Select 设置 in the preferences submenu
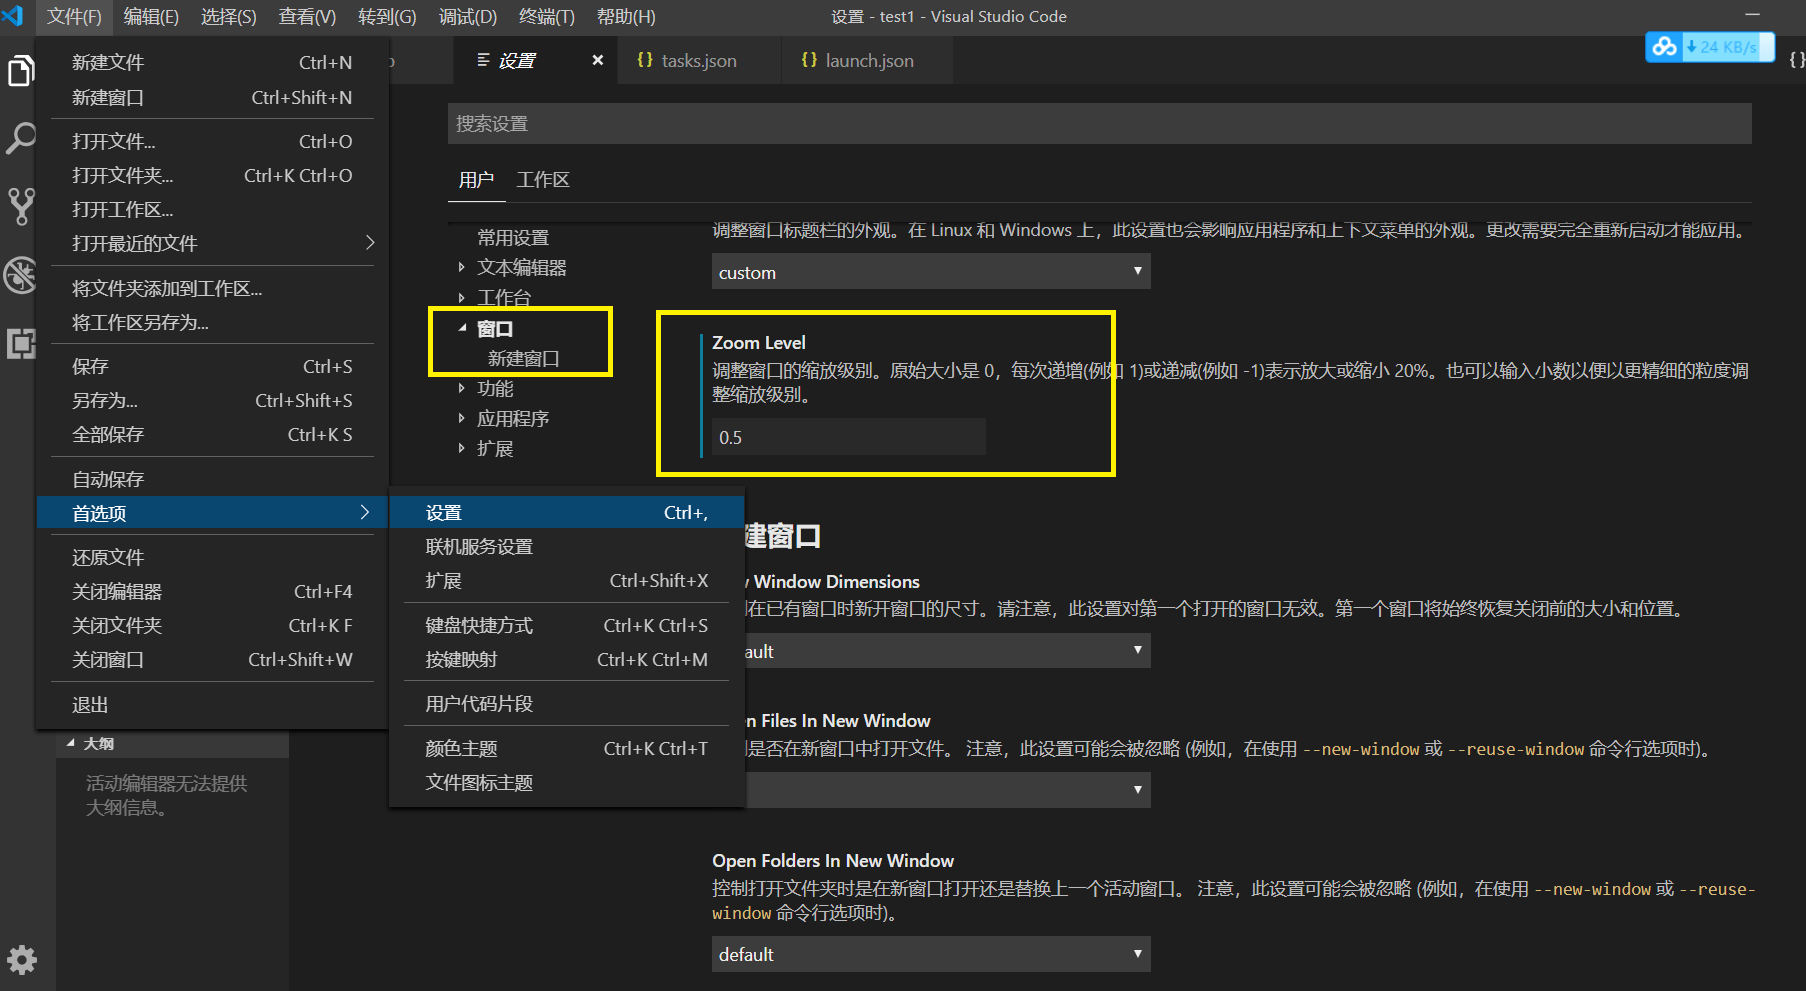 [x=567, y=512]
